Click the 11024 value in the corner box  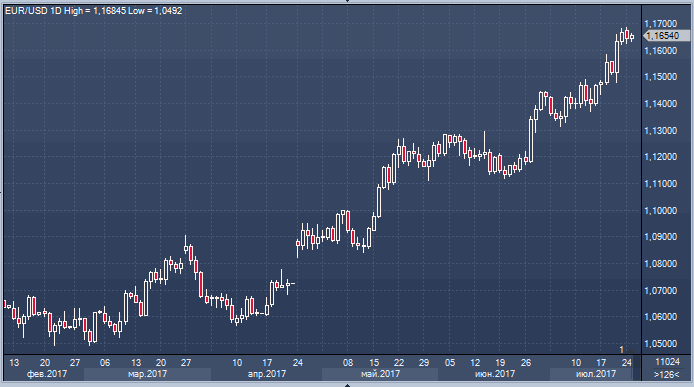[667, 362]
